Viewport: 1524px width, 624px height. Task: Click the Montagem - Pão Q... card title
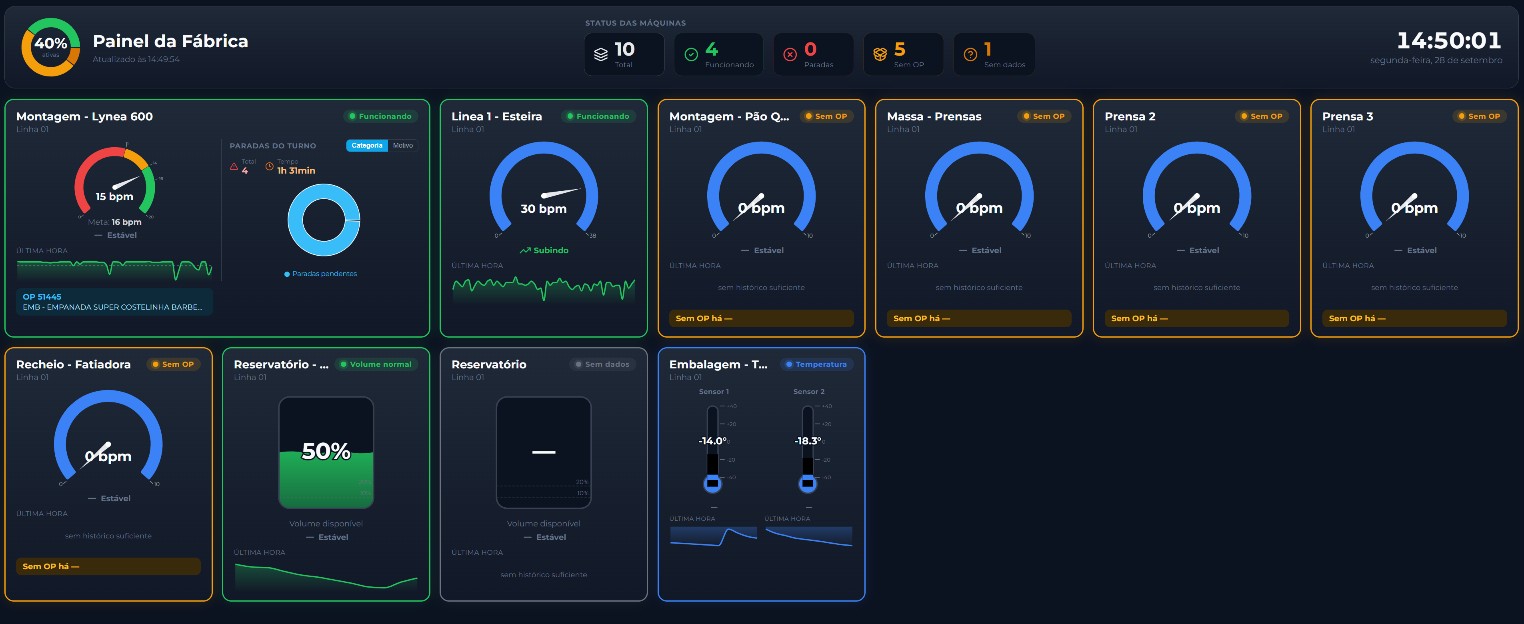[x=730, y=116]
